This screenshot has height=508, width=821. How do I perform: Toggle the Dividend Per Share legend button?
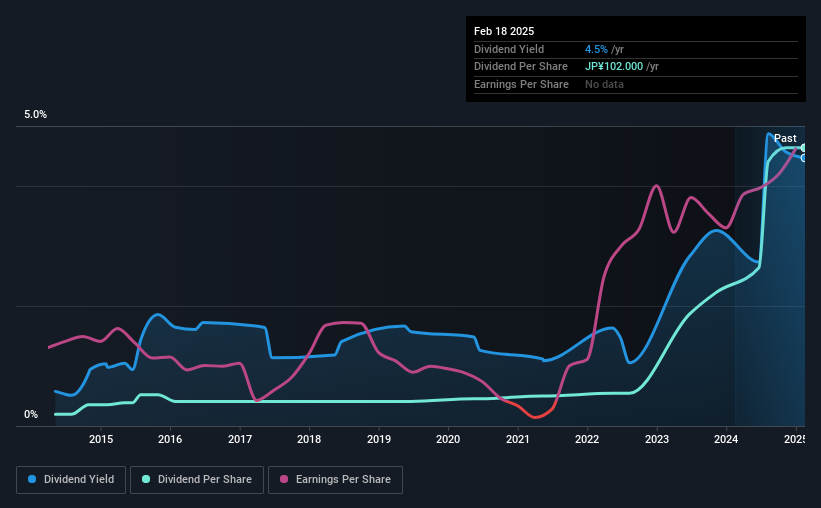(x=197, y=479)
